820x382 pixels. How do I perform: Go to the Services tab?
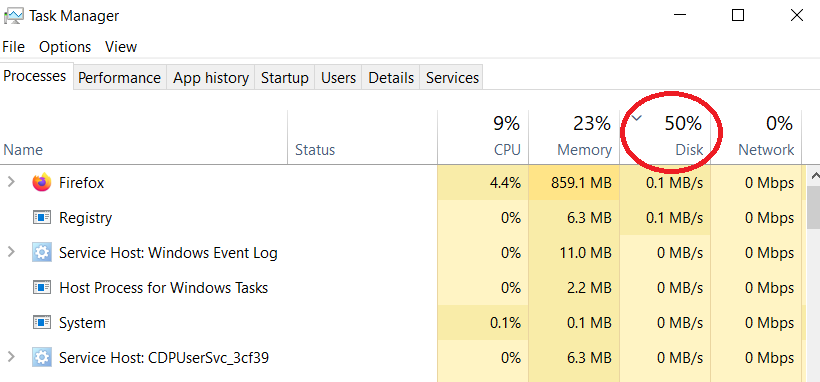[452, 78]
